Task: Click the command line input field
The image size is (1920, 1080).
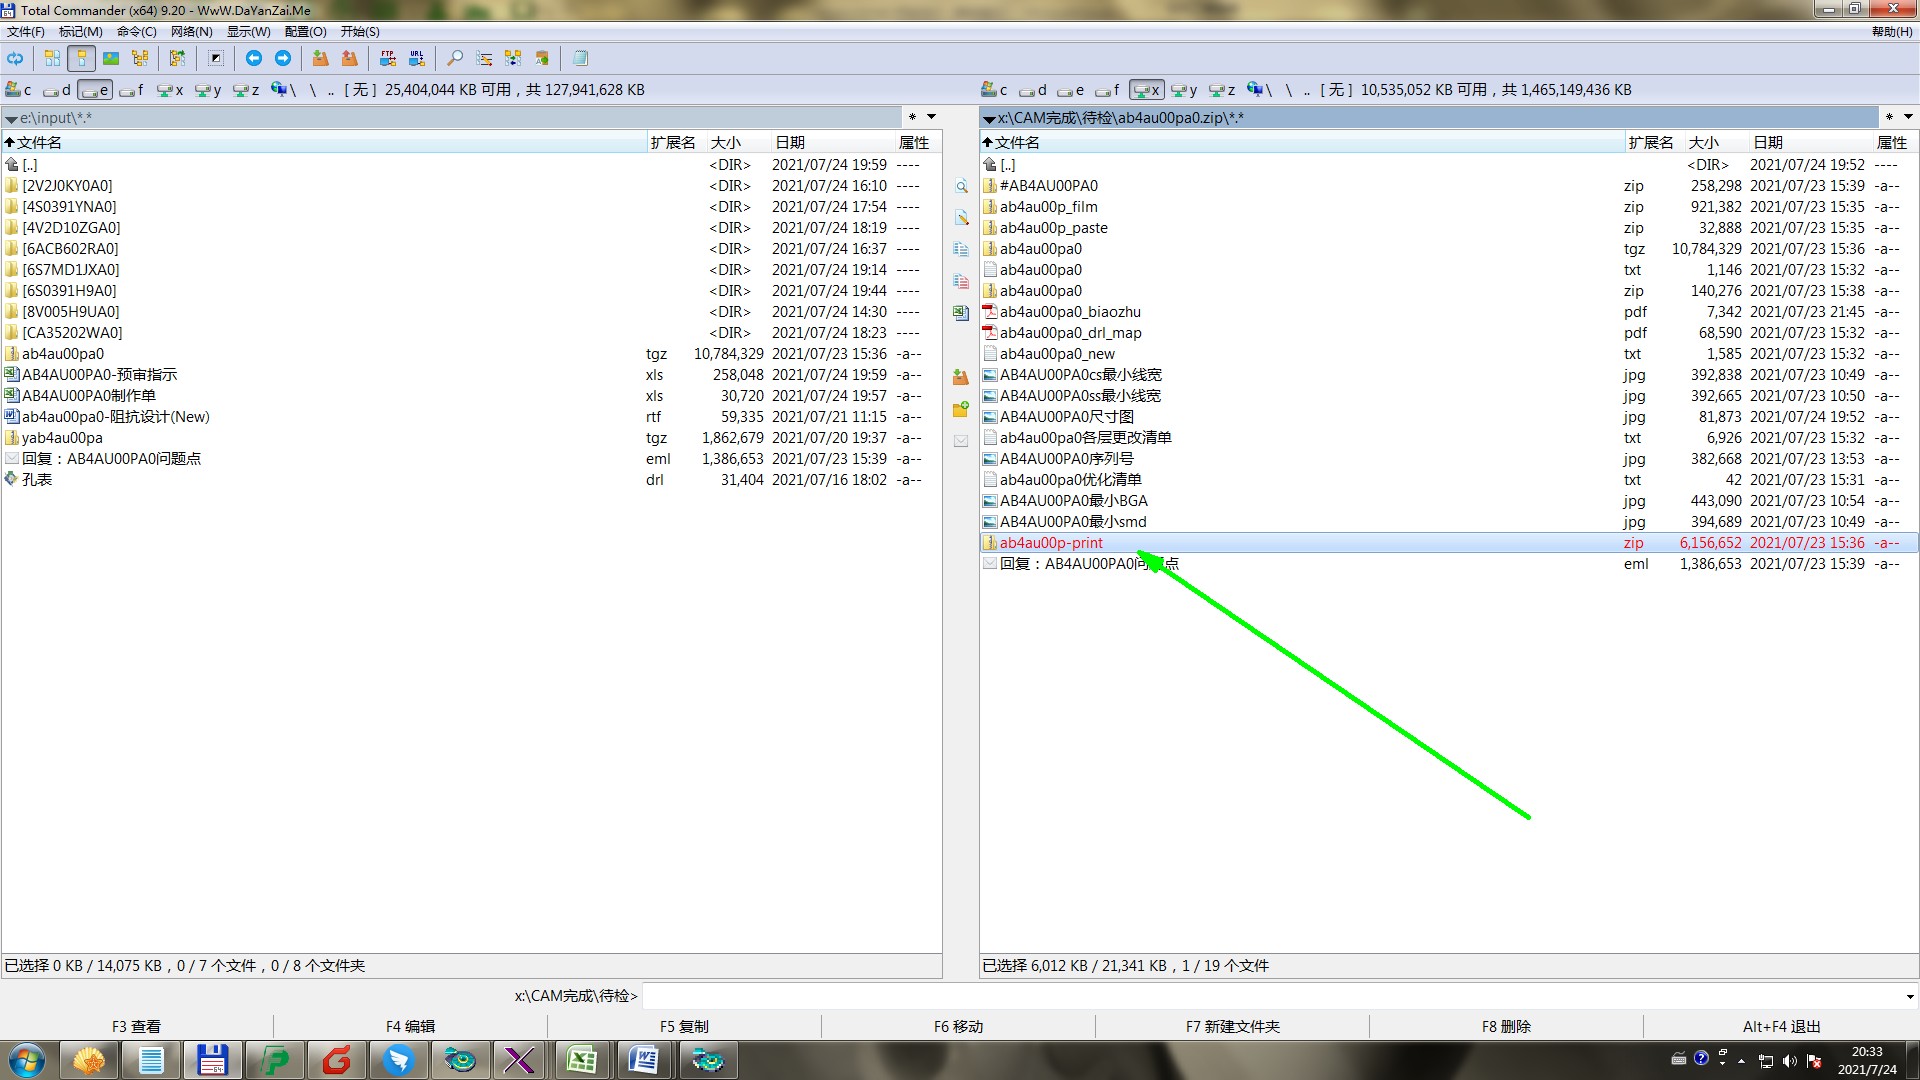Action: 1270,996
